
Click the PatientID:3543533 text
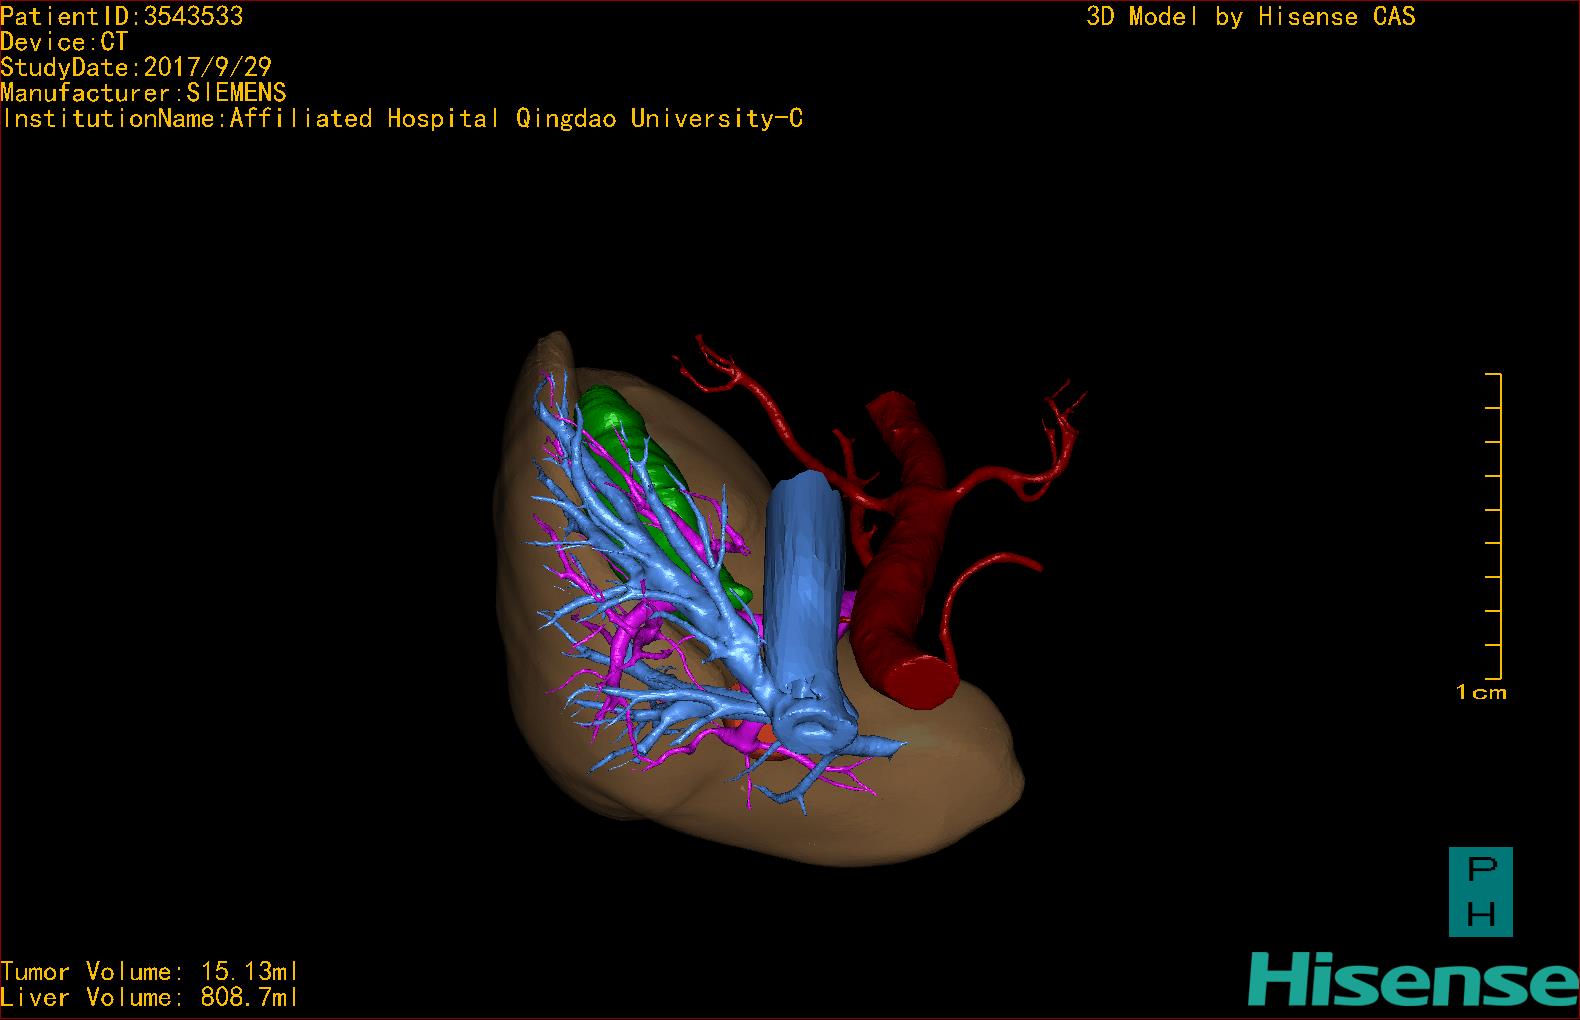point(122,16)
